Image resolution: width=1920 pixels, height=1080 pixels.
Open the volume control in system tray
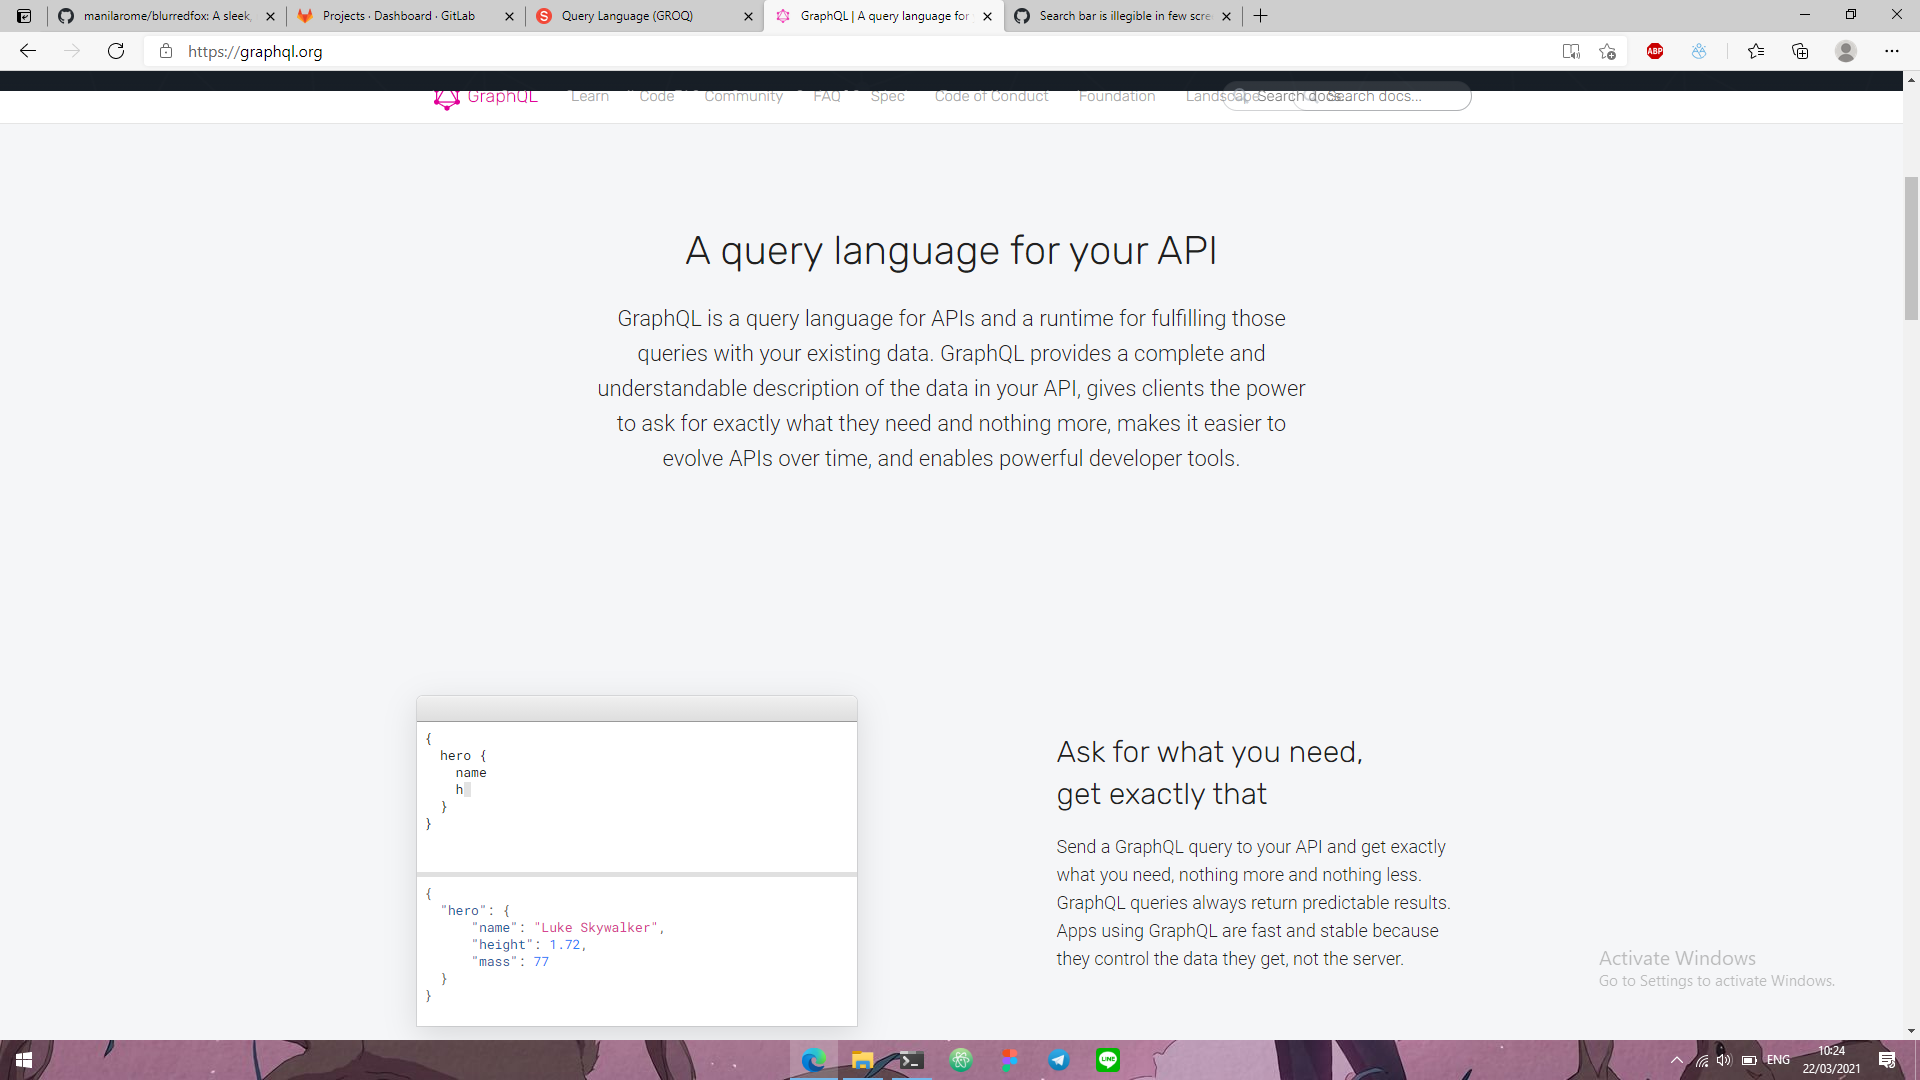coord(1723,1060)
